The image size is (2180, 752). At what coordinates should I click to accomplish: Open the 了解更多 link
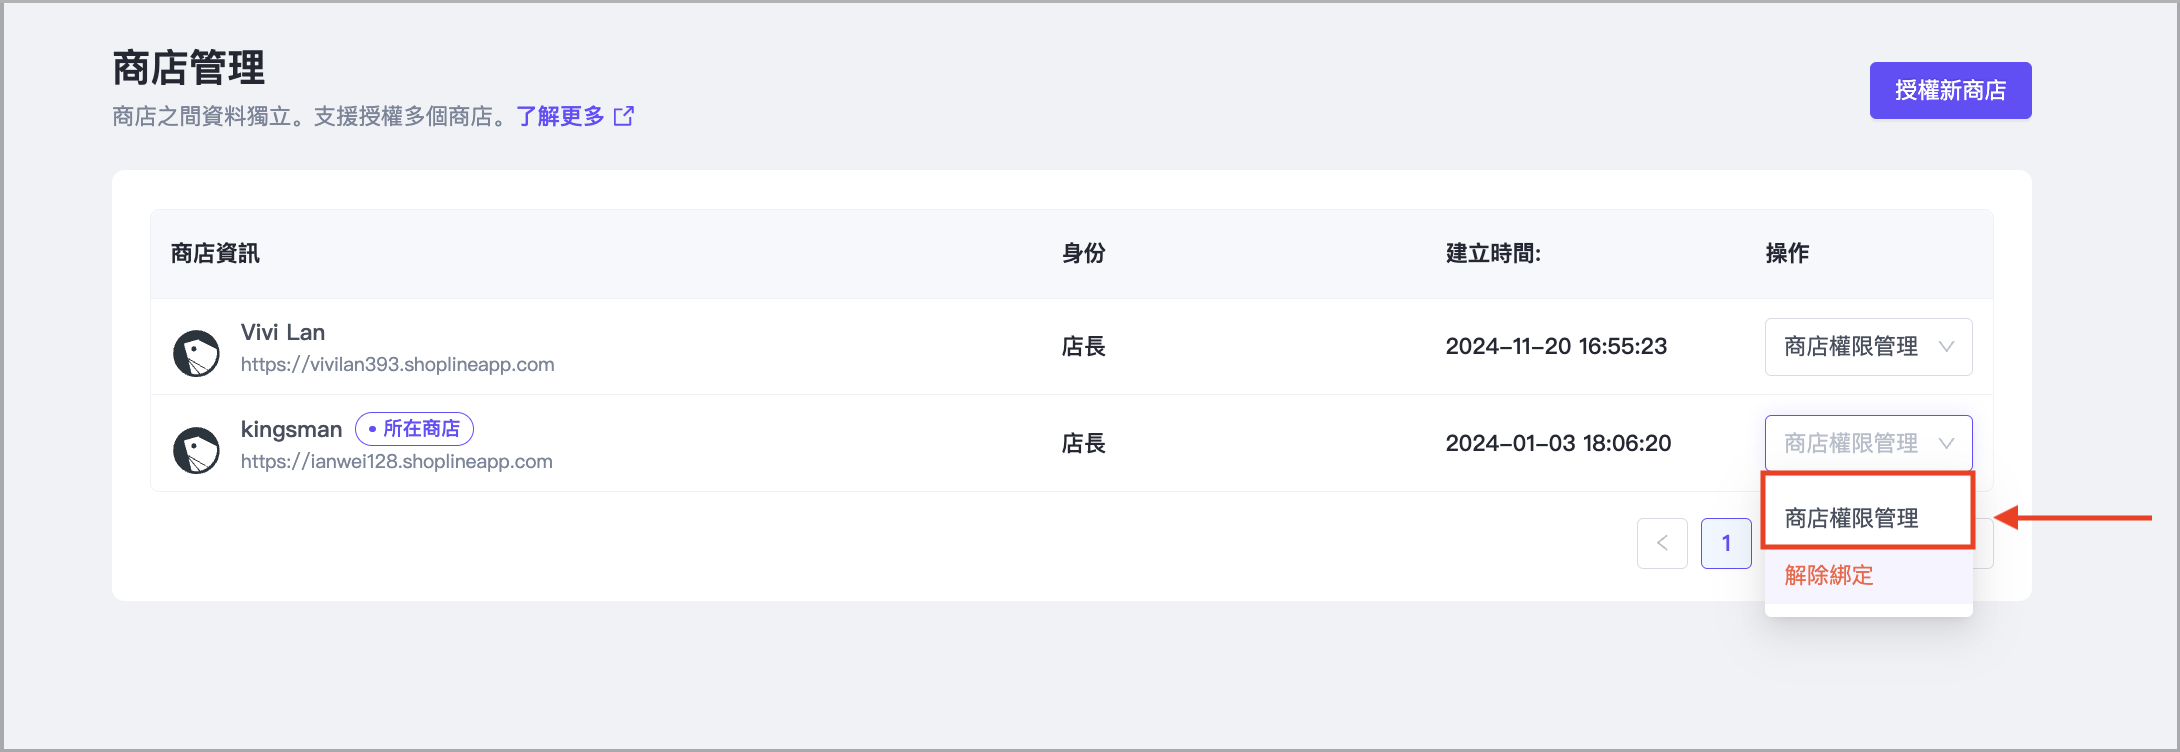pyautogui.click(x=561, y=117)
